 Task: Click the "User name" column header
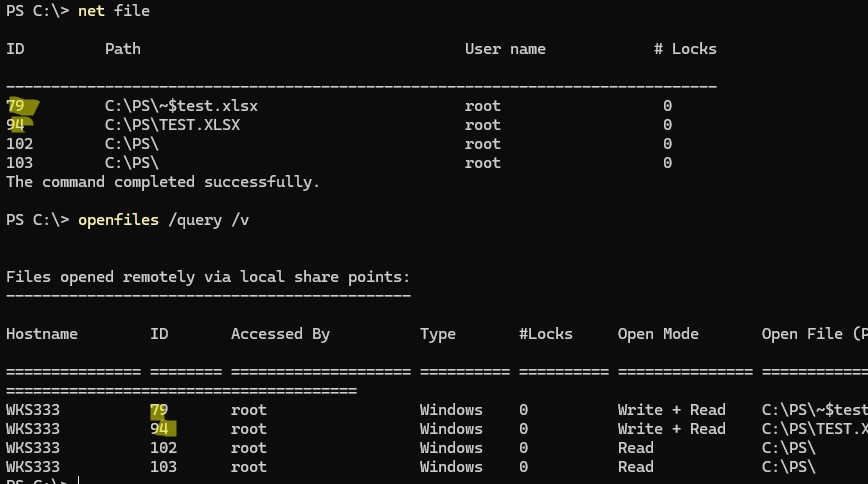tap(505, 49)
